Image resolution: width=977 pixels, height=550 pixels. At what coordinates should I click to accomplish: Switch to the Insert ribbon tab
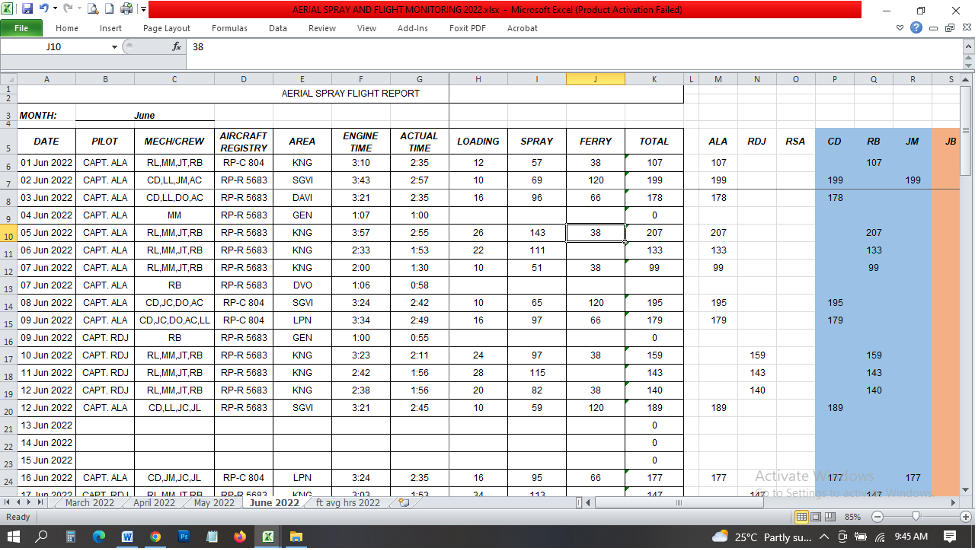[x=110, y=28]
